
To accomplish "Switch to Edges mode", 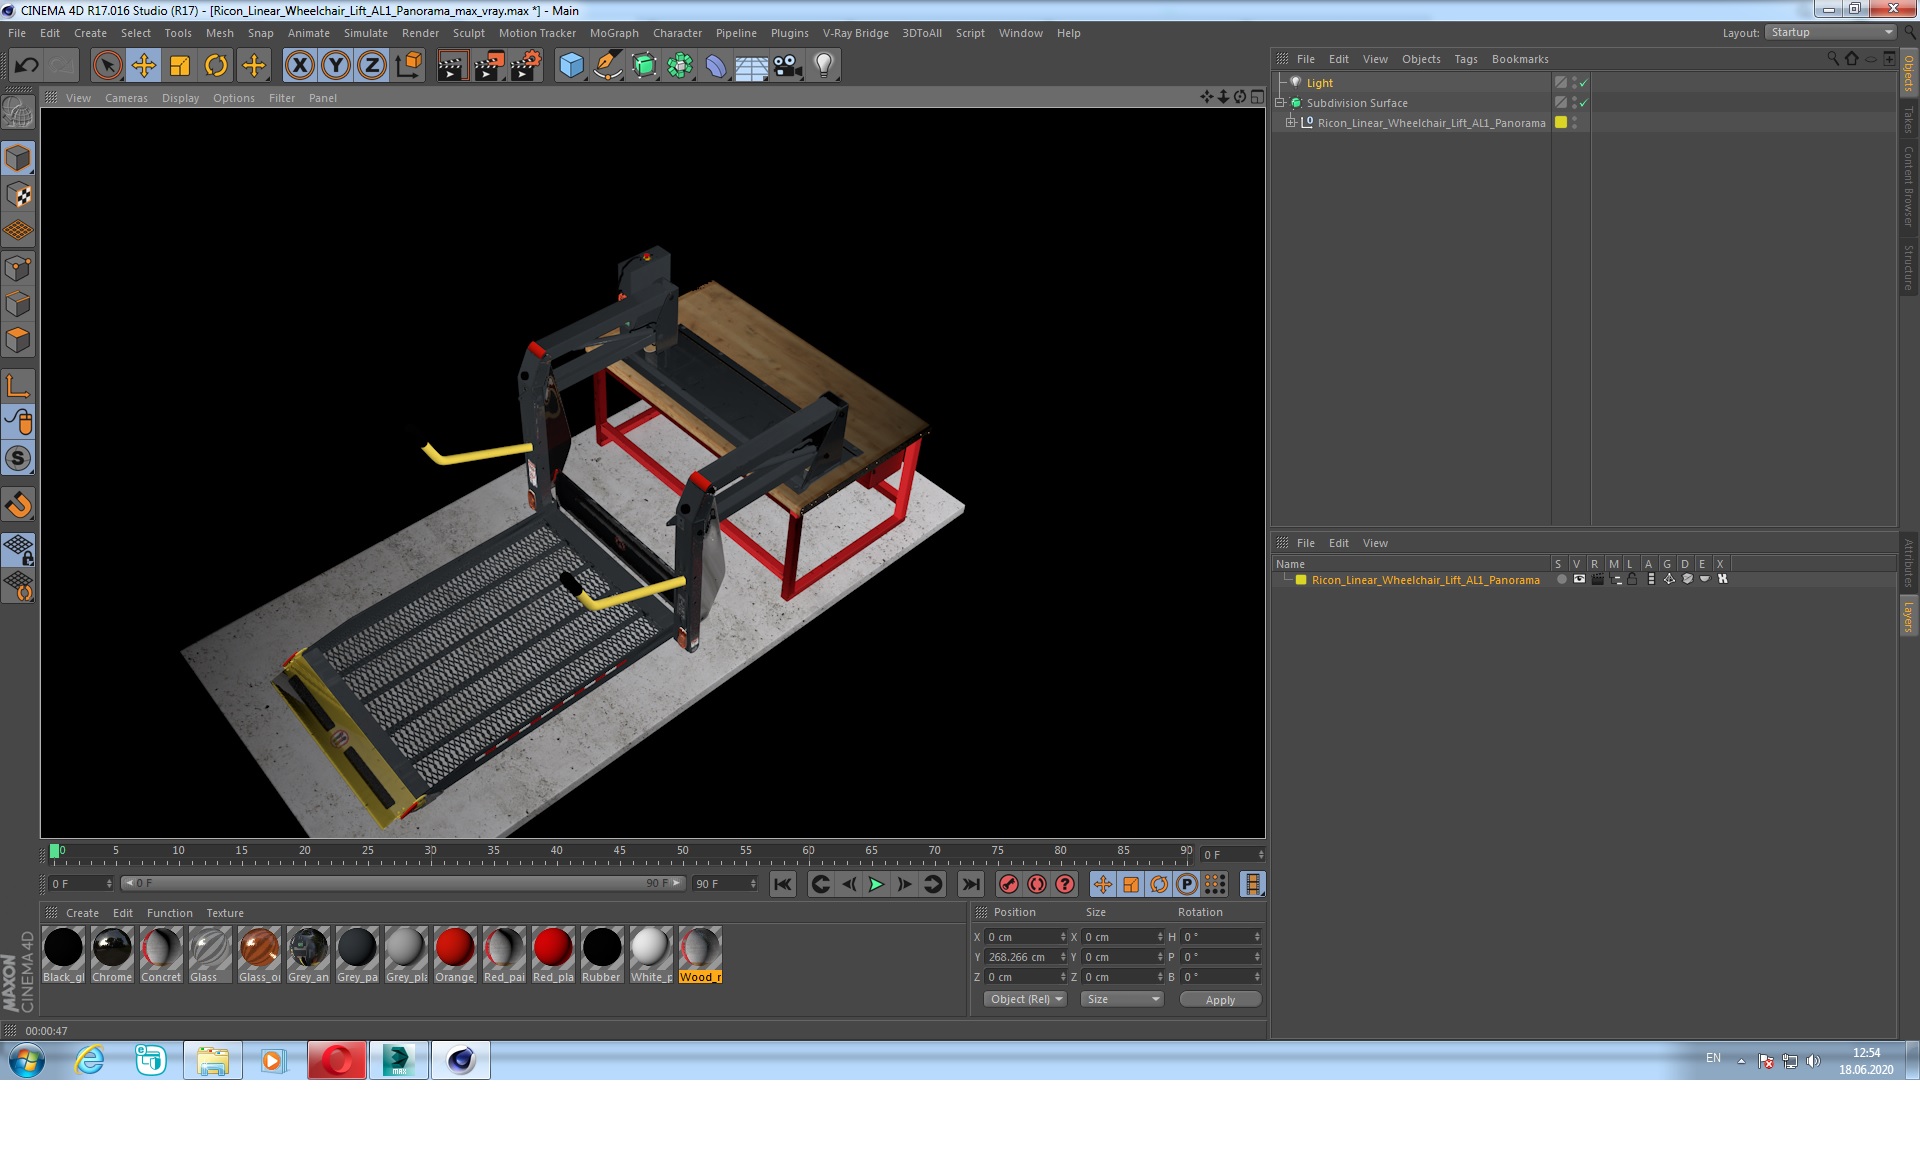I will point(18,304).
